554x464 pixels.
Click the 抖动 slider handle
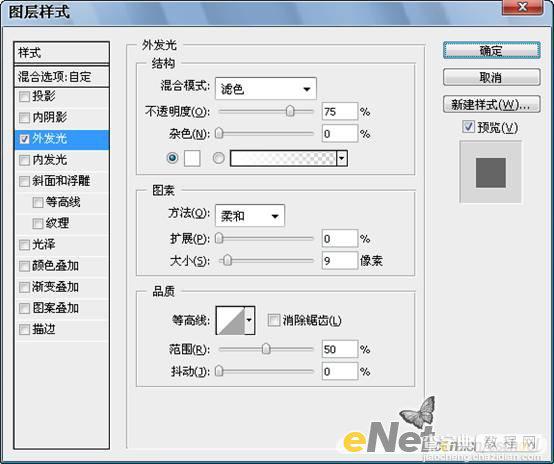click(219, 371)
